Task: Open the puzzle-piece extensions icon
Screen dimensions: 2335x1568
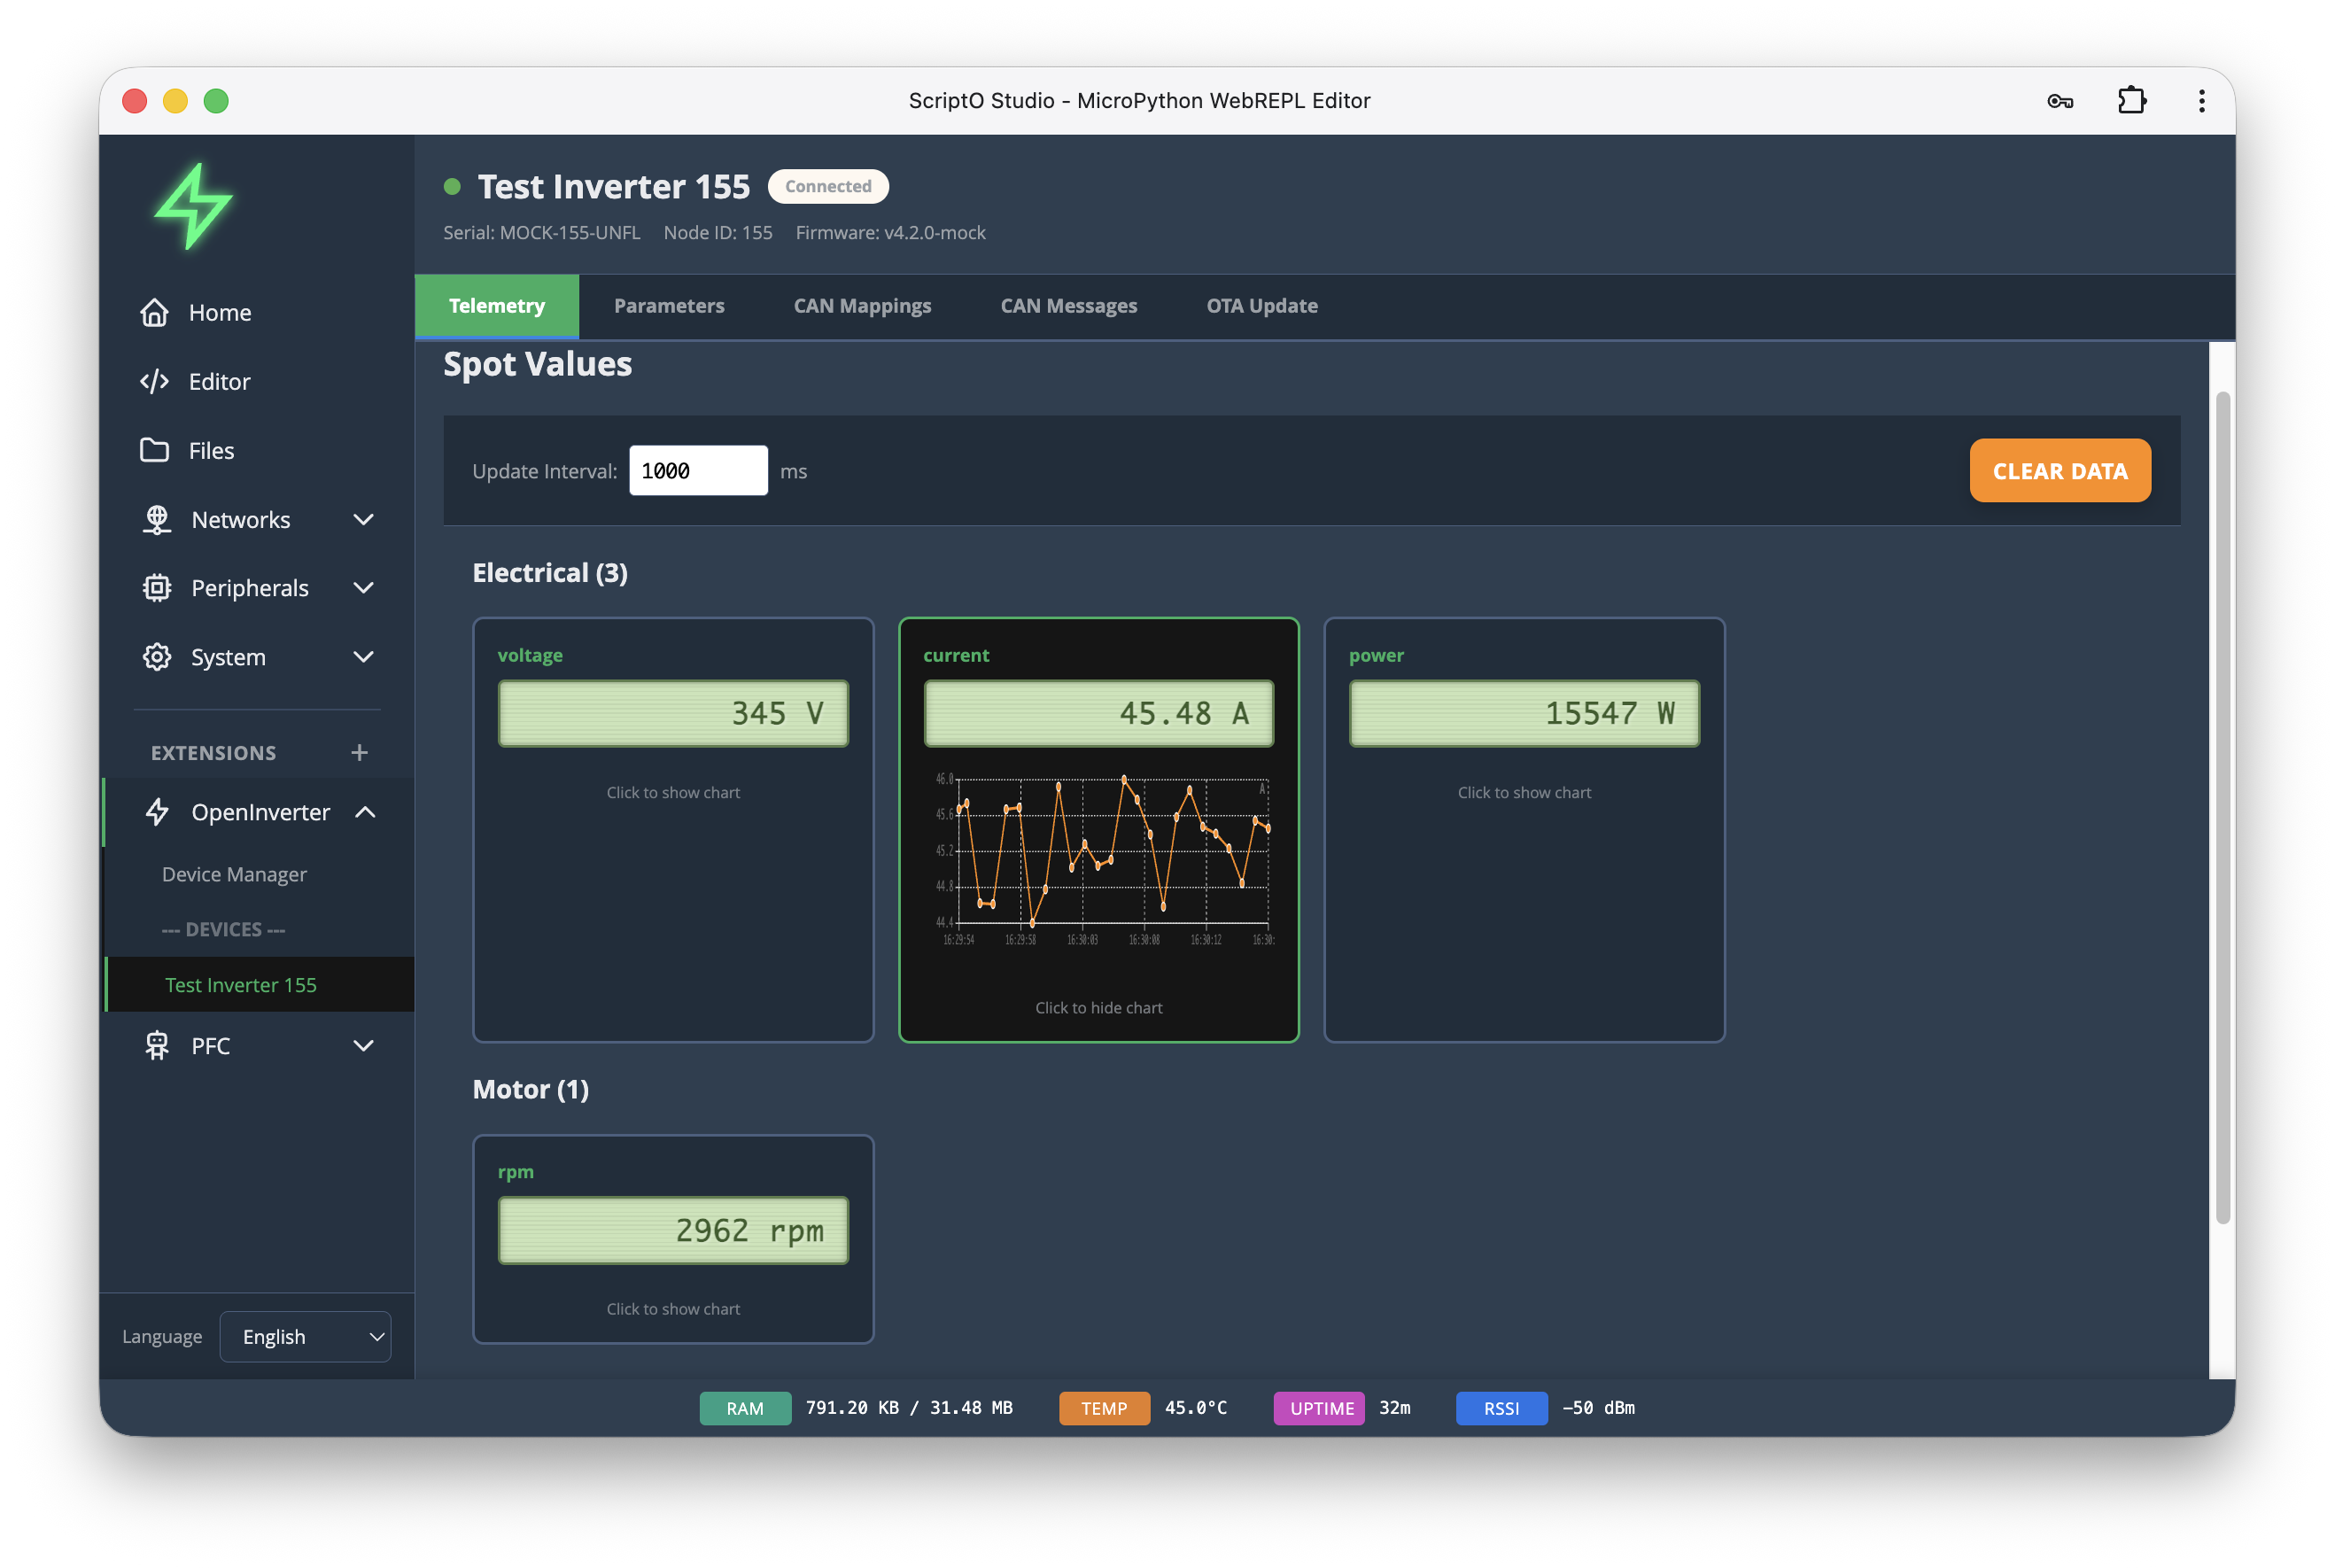Action: [x=2131, y=101]
